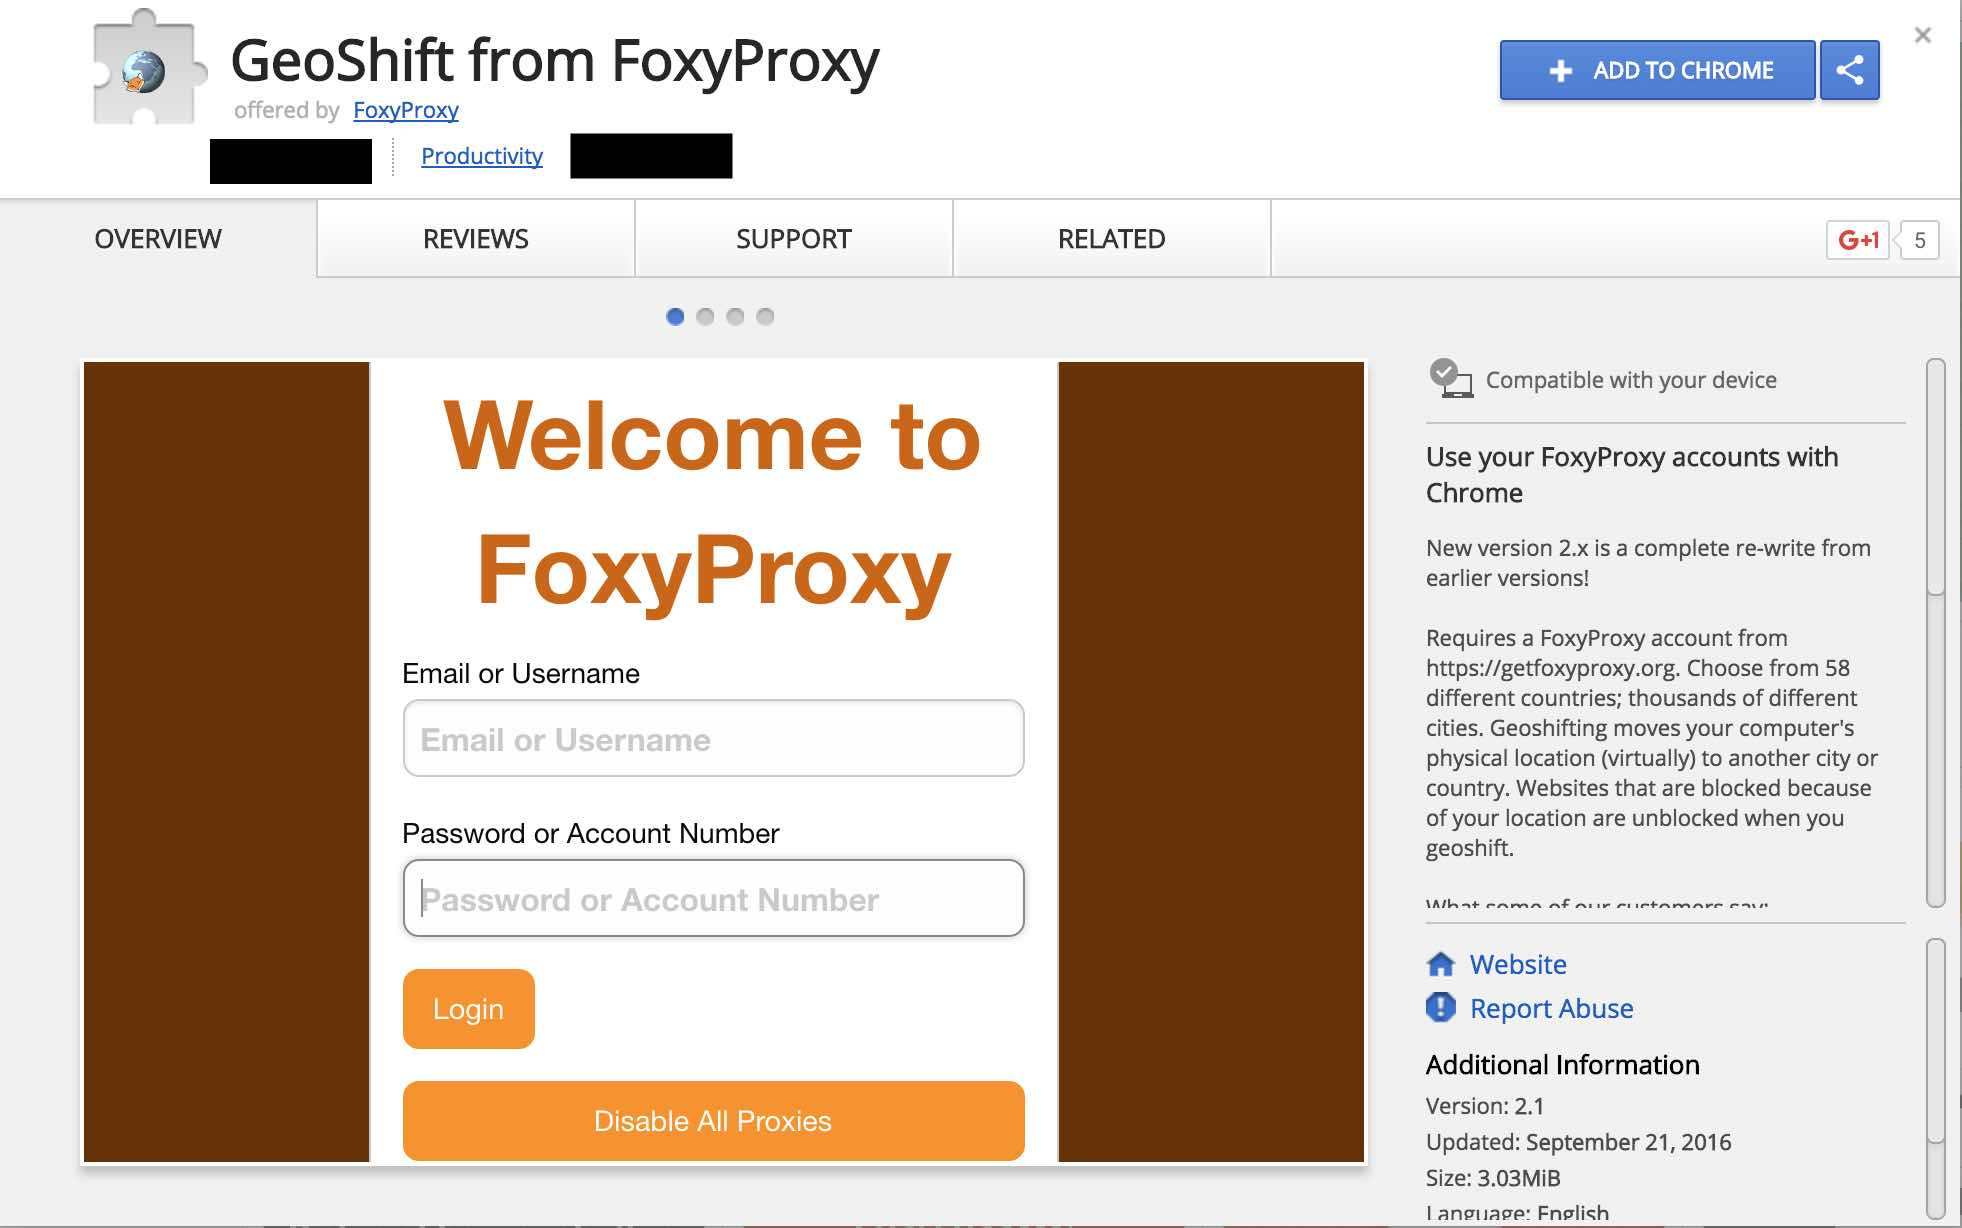Click the third carousel dot indicator
Screen dimensions: 1962x1228
736,315
